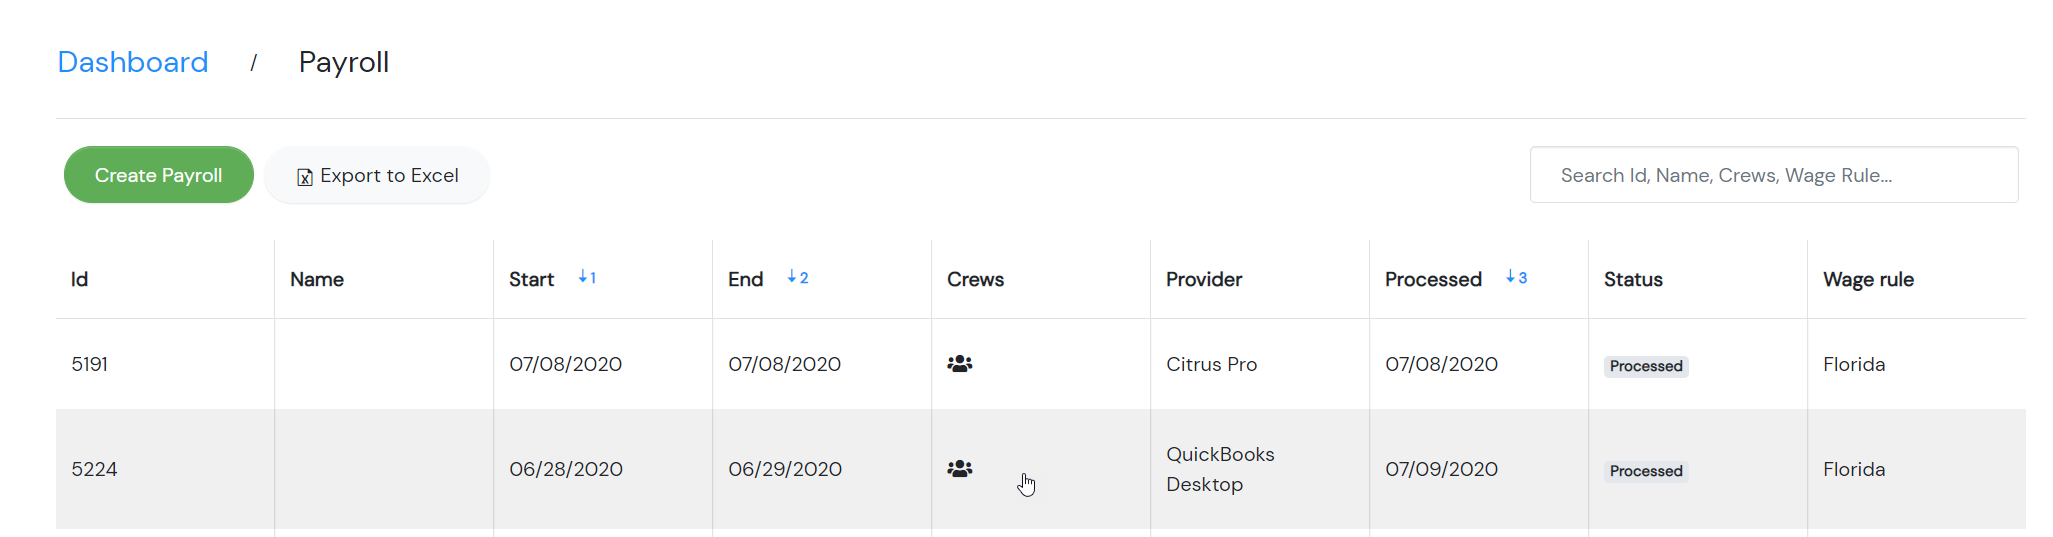2053x537 pixels.
Task: Sort by the Crews column header
Action: pyautogui.click(x=975, y=280)
